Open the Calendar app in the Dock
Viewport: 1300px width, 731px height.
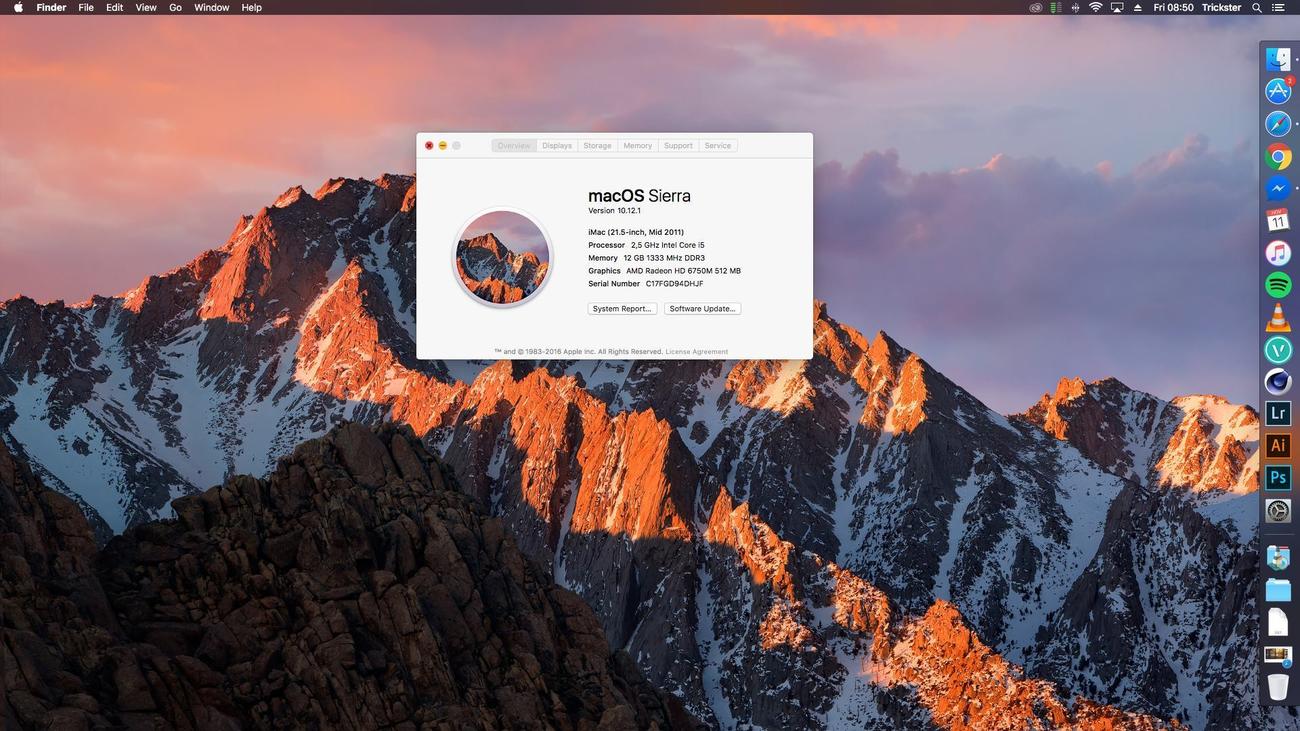point(1278,220)
